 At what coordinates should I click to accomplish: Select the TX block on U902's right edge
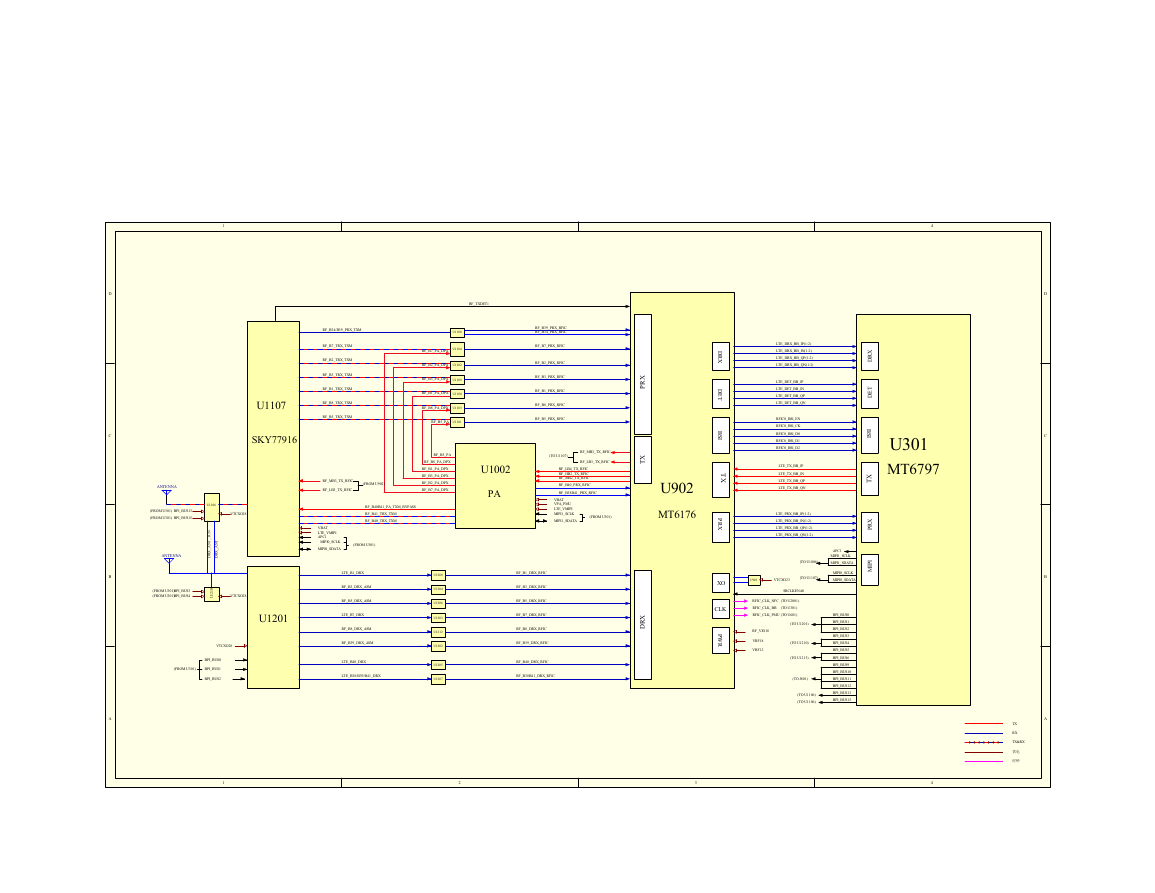pyautogui.click(x=720, y=480)
